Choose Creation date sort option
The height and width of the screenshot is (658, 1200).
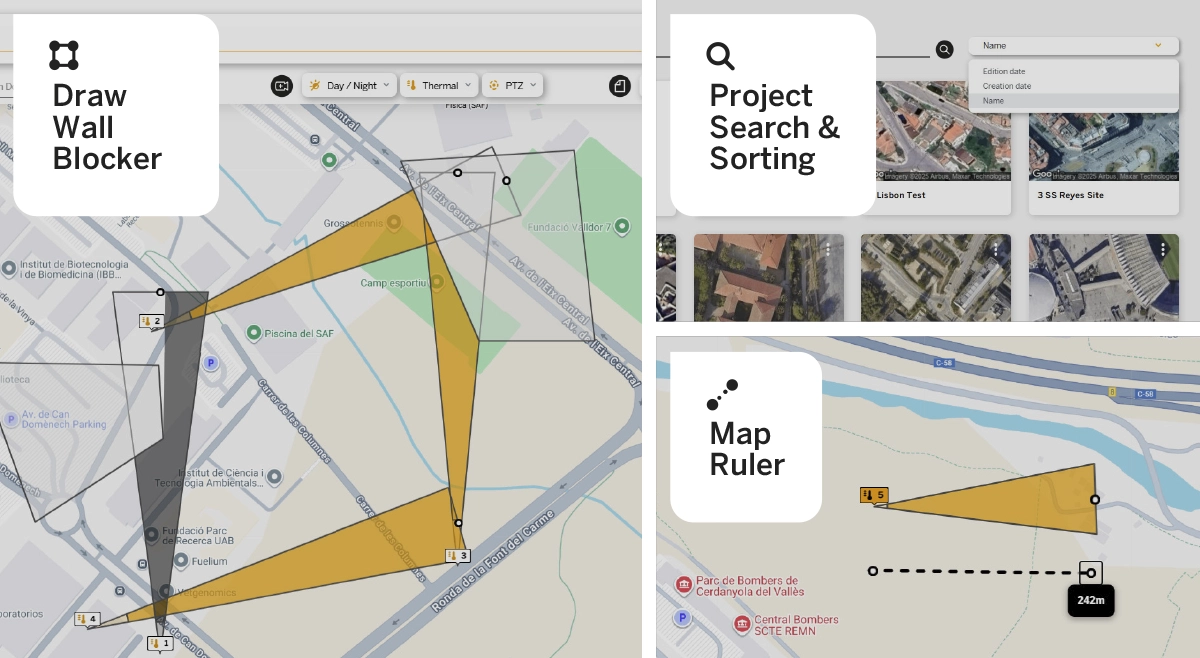(1006, 86)
